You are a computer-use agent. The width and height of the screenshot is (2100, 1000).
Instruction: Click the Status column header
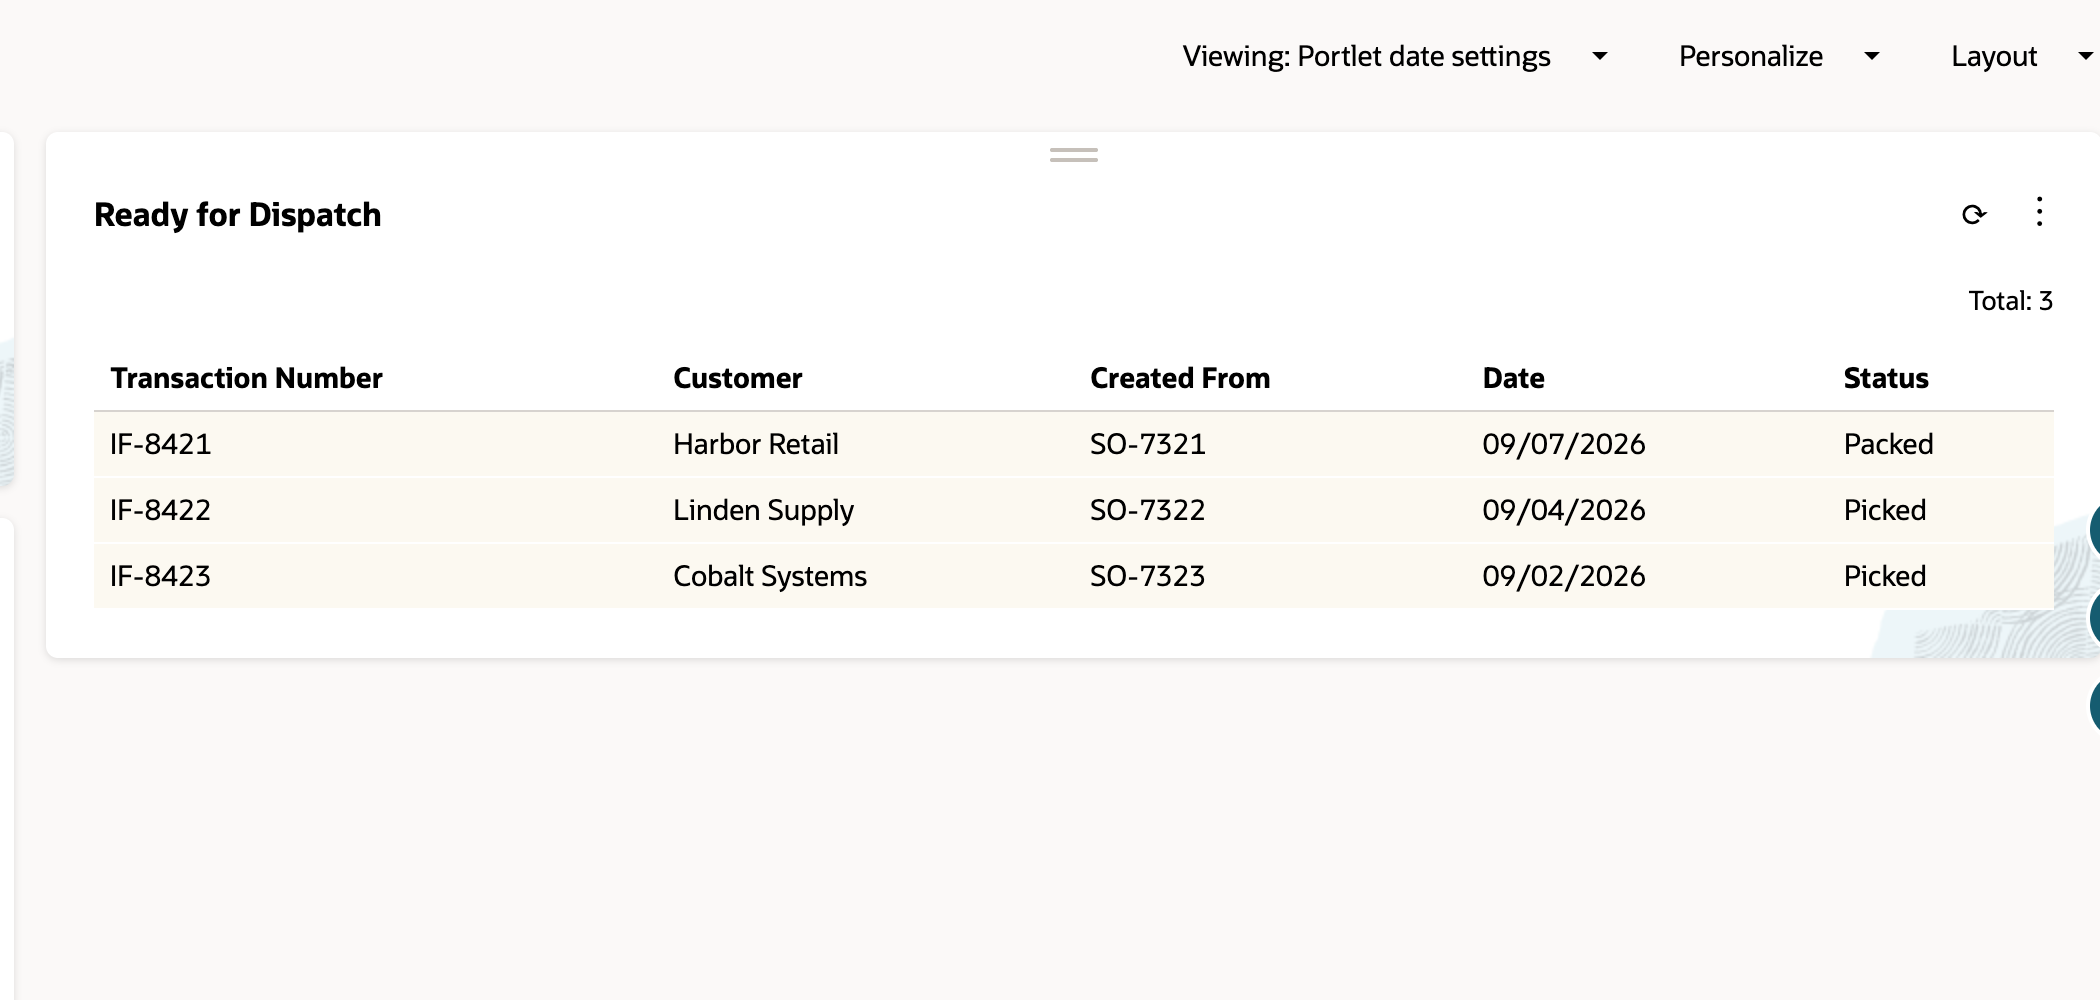pyautogui.click(x=1886, y=378)
